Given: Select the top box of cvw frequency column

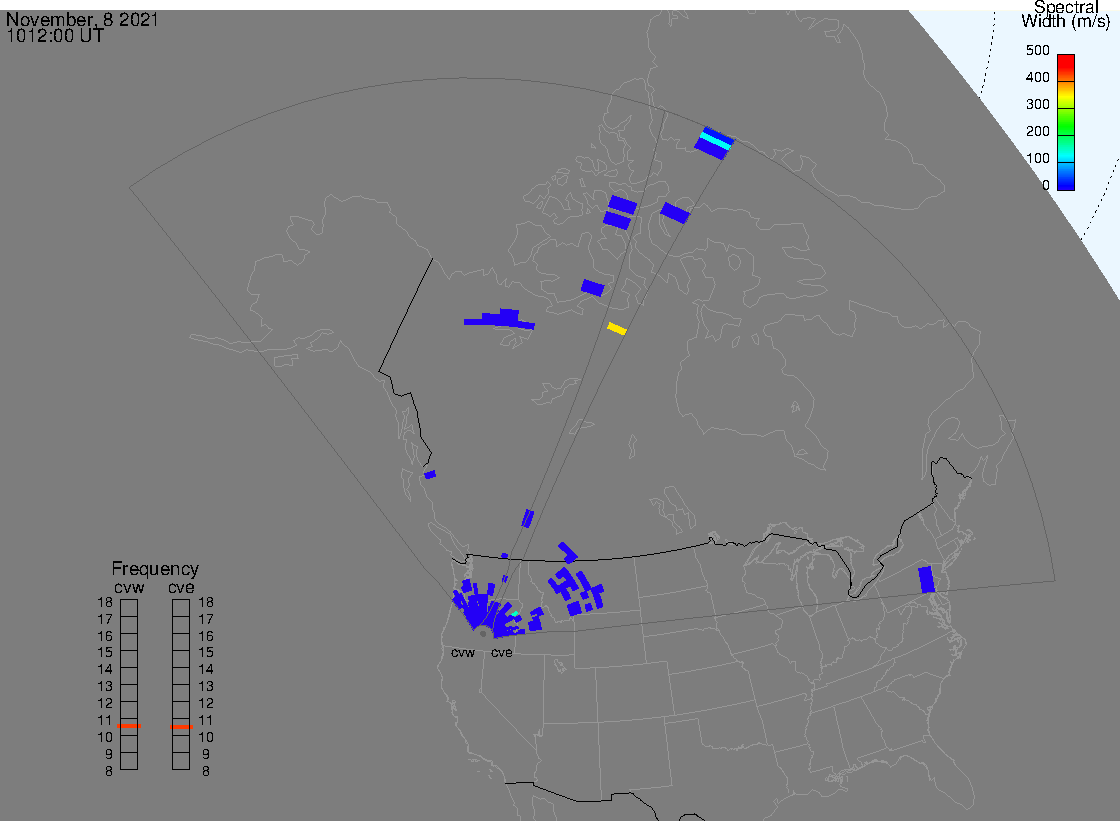Looking at the screenshot, I should coord(129,605).
